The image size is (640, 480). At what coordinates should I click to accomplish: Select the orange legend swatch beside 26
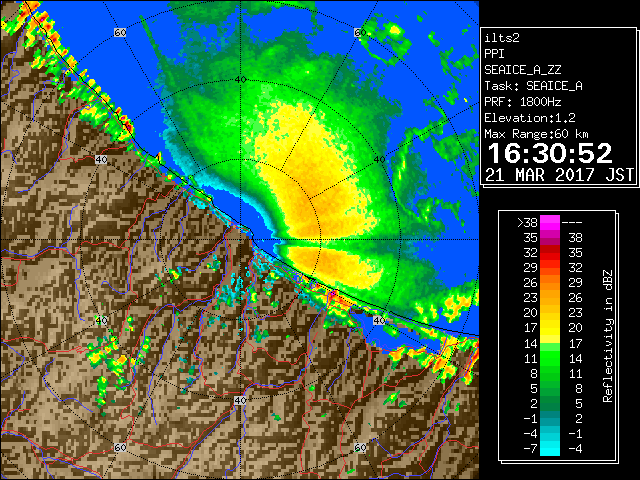point(550,282)
